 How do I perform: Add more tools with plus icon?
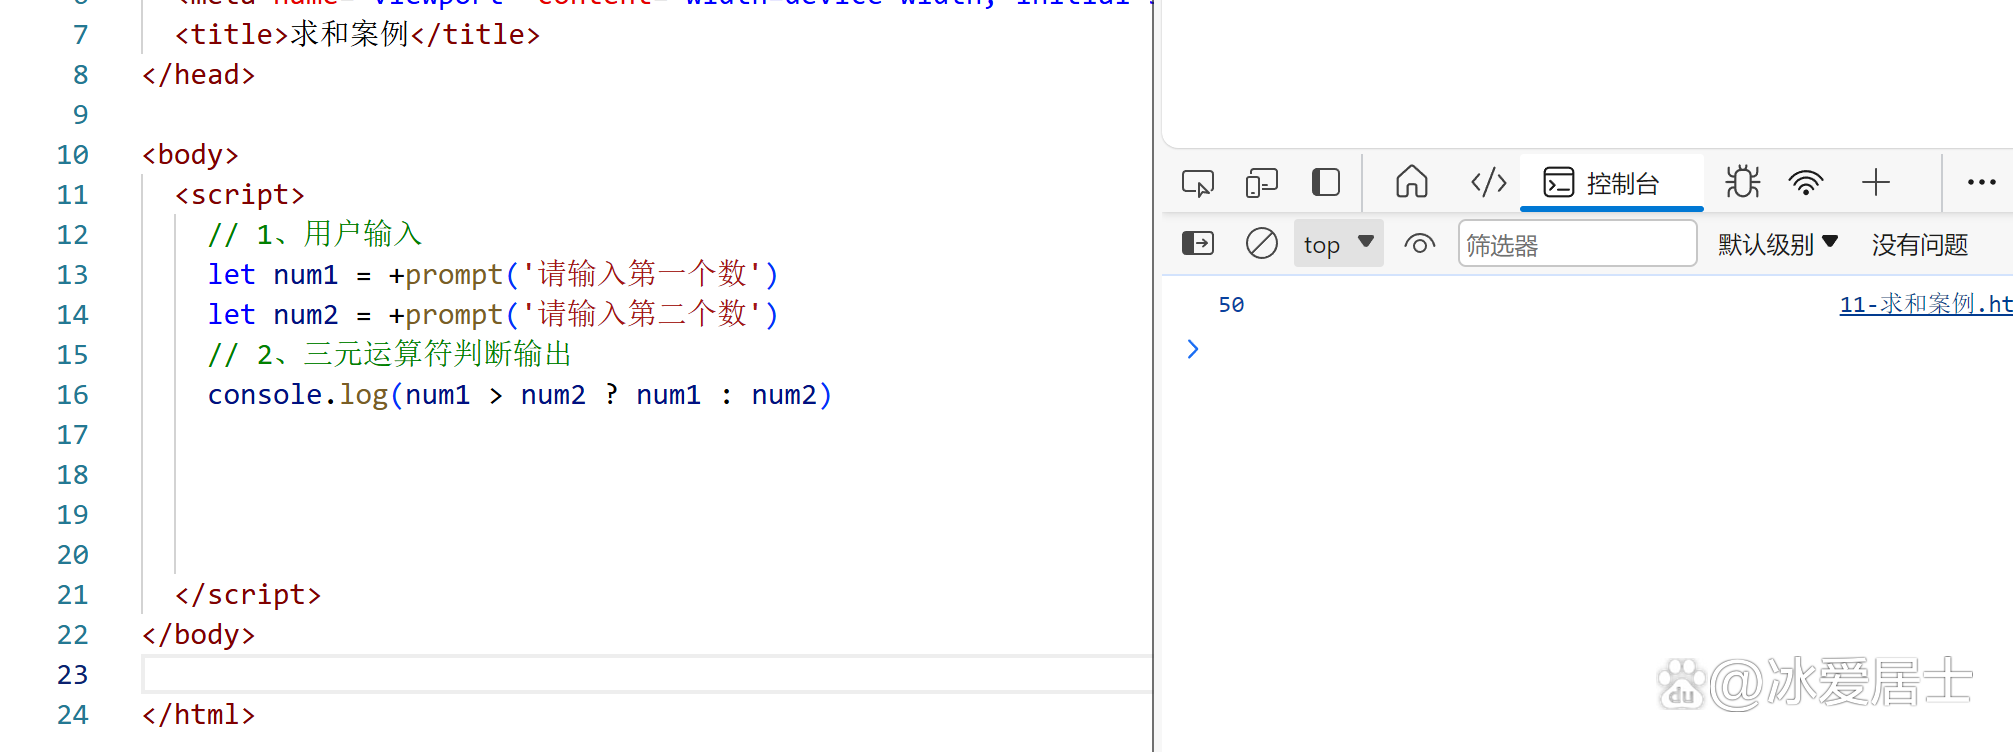coord(1876,182)
